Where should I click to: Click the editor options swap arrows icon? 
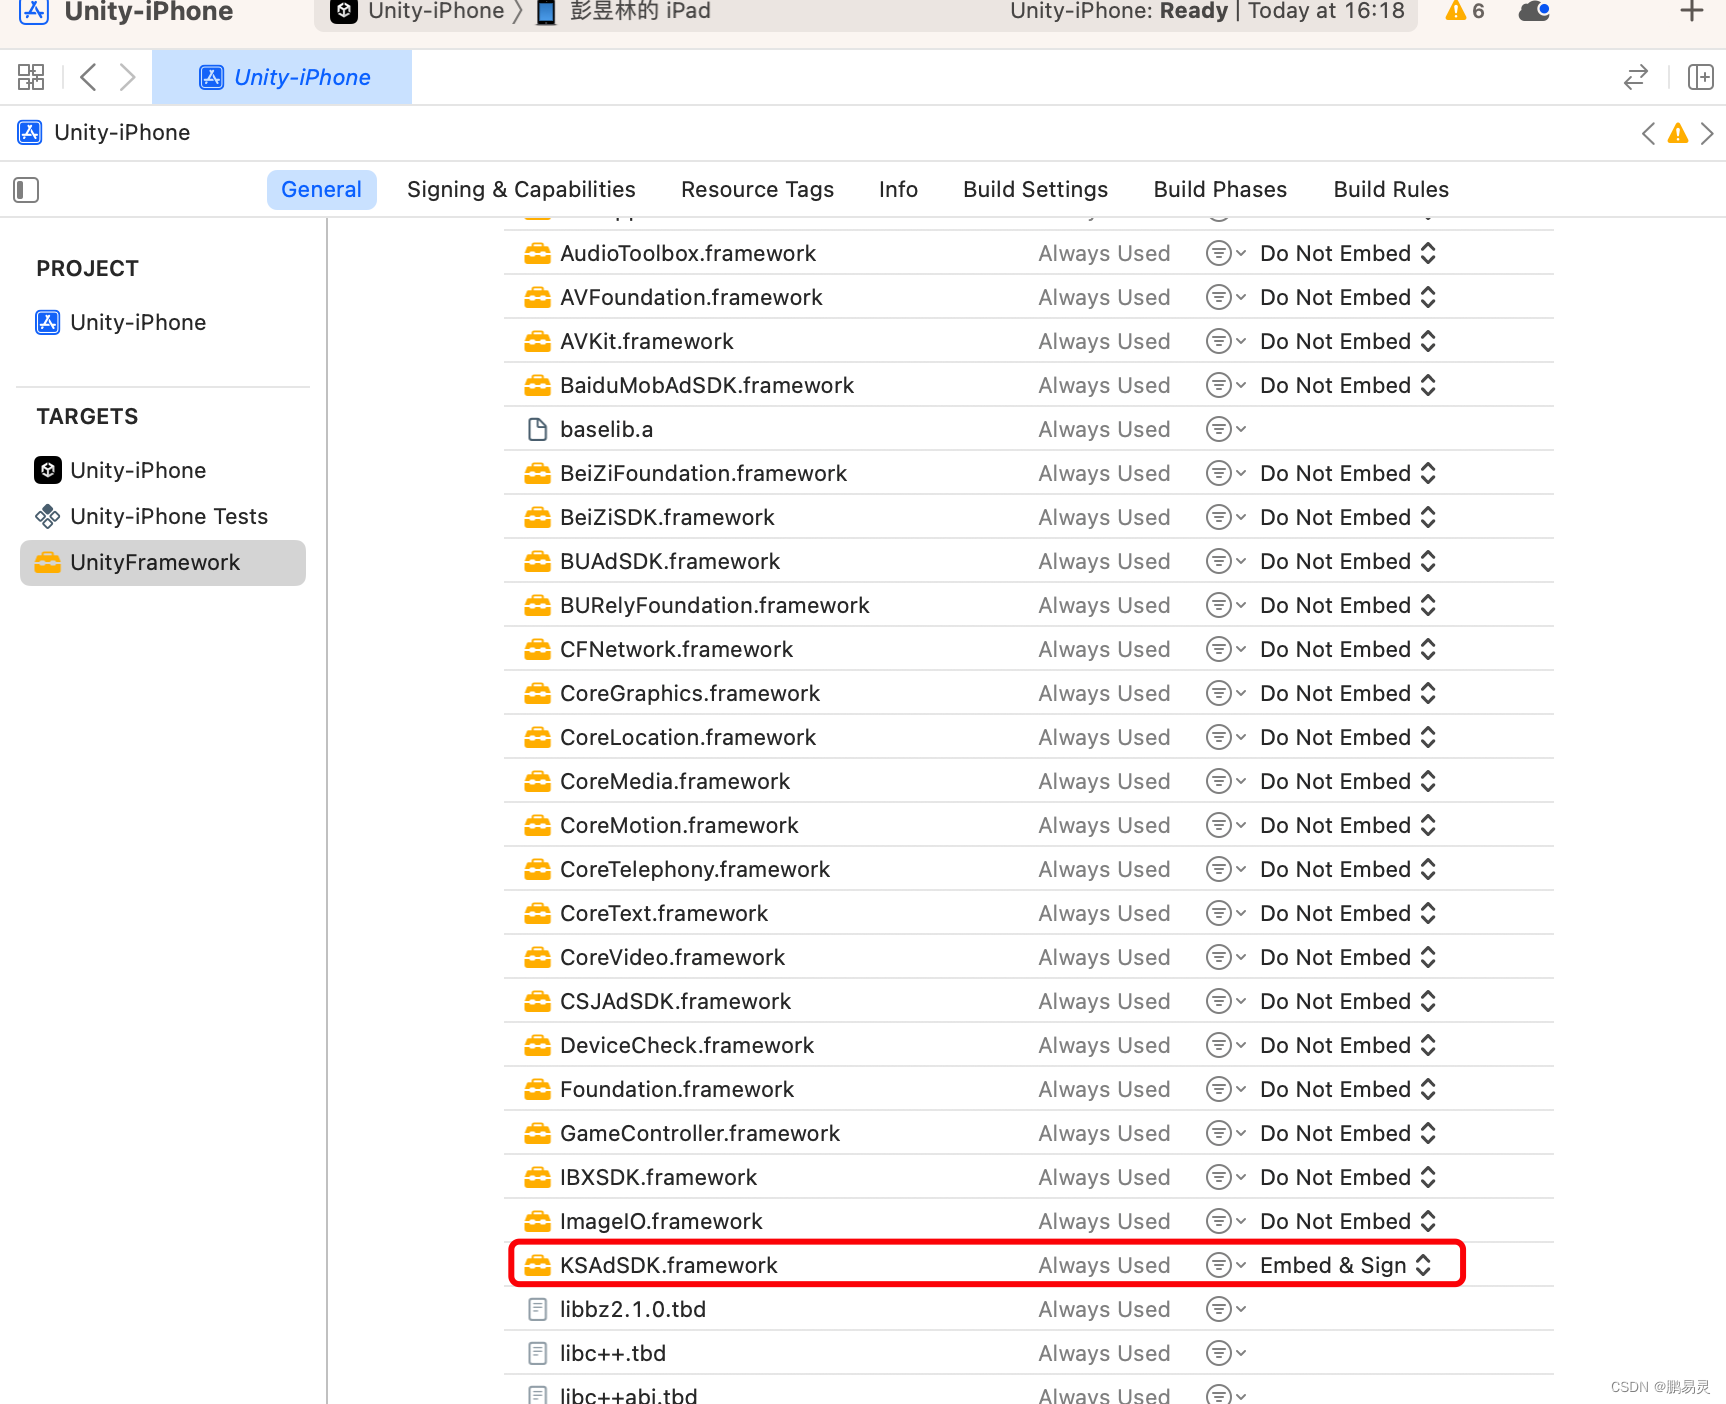[1636, 77]
